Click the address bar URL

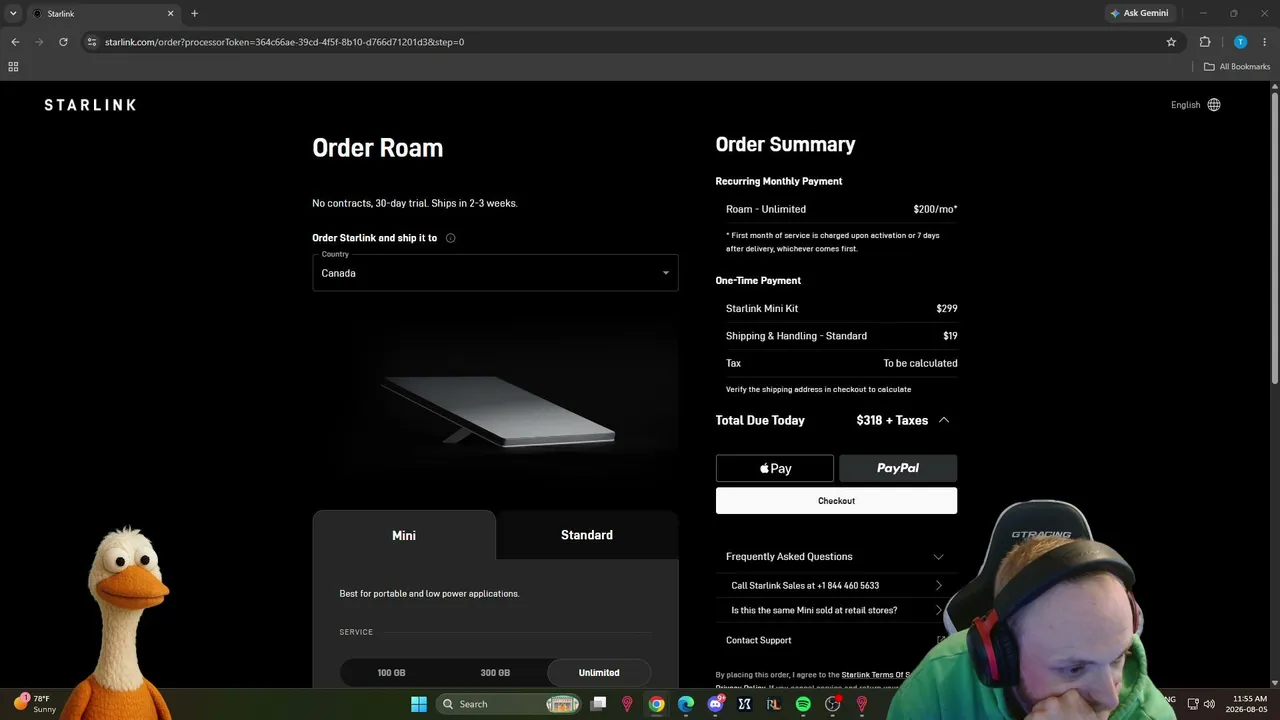click(x=285, y=42)
